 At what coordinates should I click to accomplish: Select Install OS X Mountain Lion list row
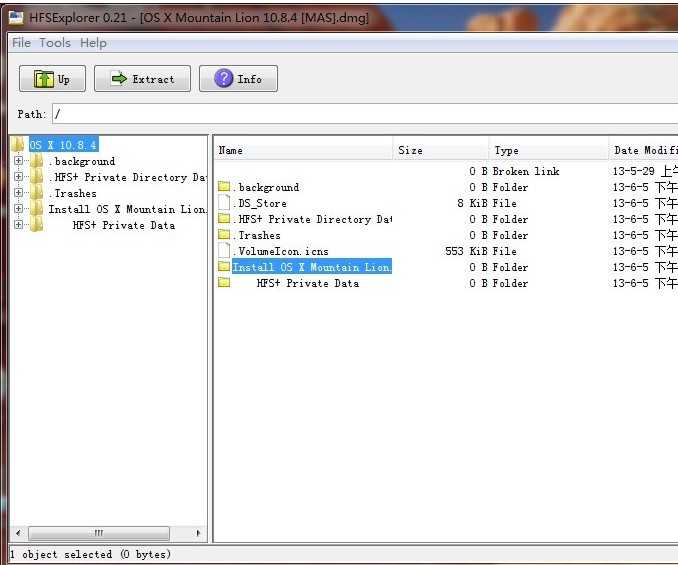pos(446,267)
